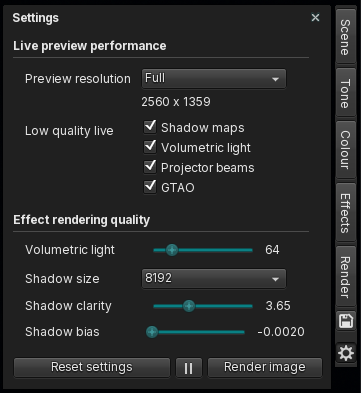Click the 2560 x 1359 resolution text
Image resolution: width=361 pixels, height=393 pixels.
pyautogui.click(x=176, y=102)
